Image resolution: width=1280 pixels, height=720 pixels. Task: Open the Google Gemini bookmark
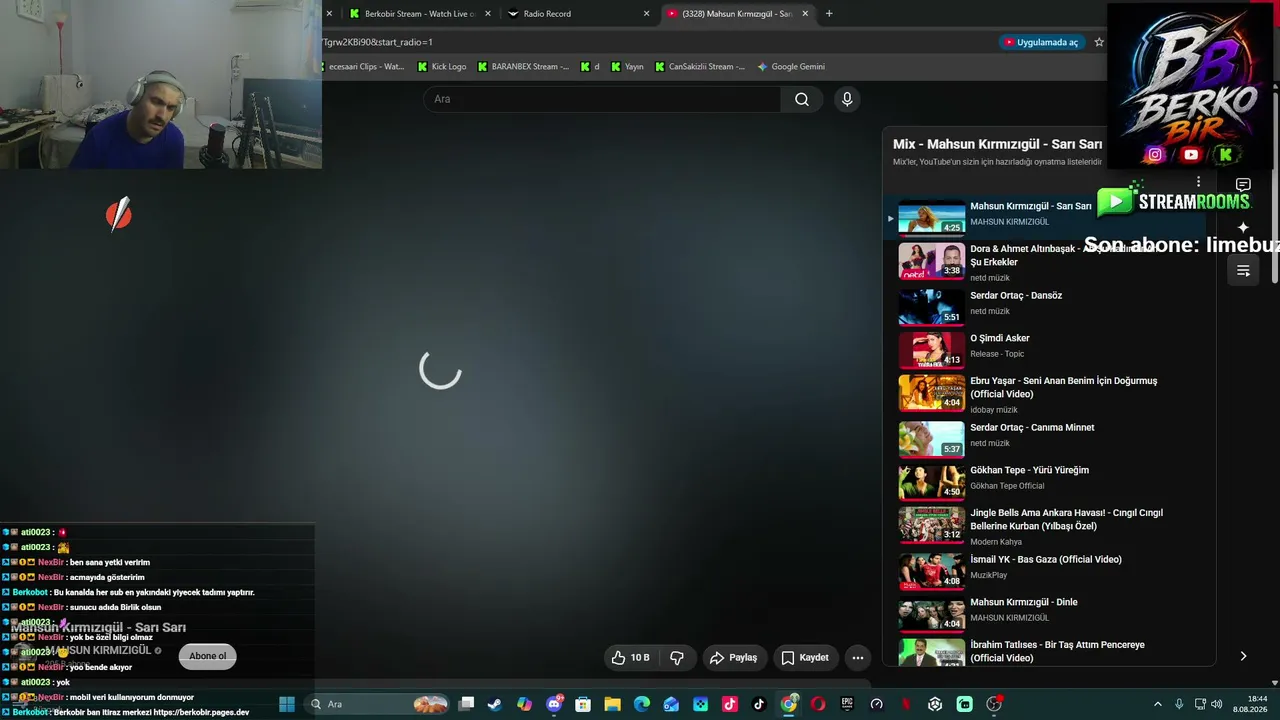[791, 67]
